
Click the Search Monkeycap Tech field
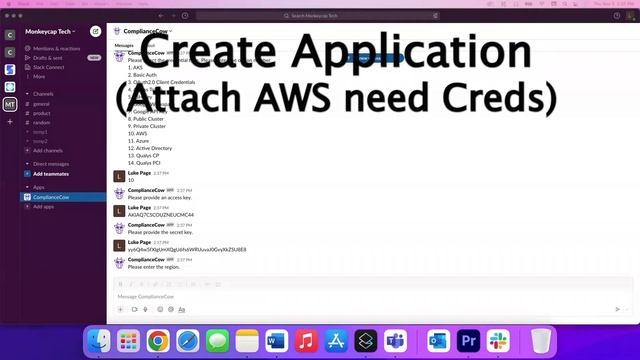point(318,16)
